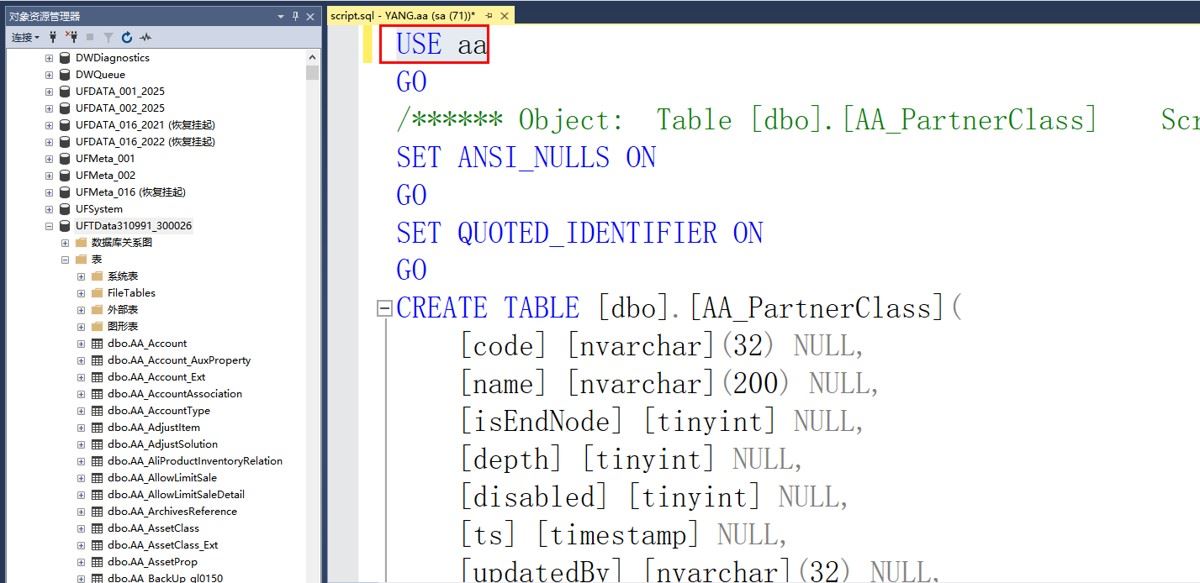Select the script.sql - YANG.aa tab
The width and height of the screenshot is (1200, 583).
(405, 16)
